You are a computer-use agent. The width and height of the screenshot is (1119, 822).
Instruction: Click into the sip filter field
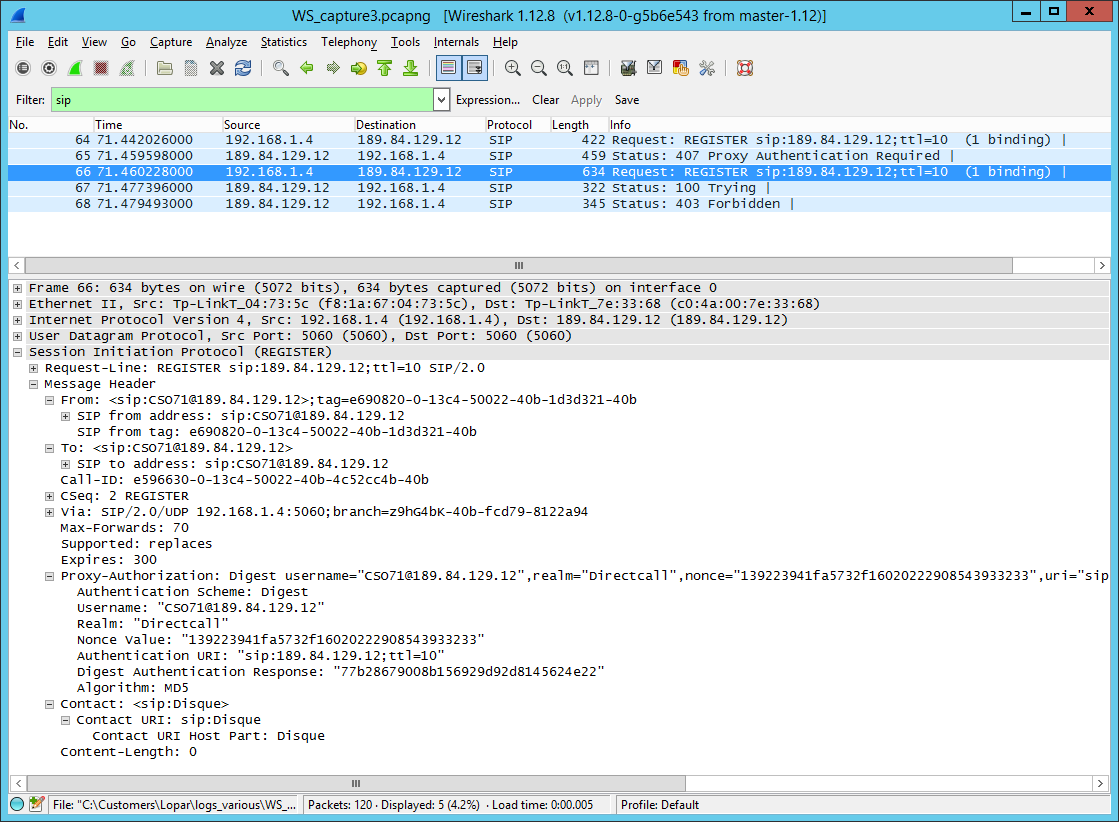click(x=242, y=100)
